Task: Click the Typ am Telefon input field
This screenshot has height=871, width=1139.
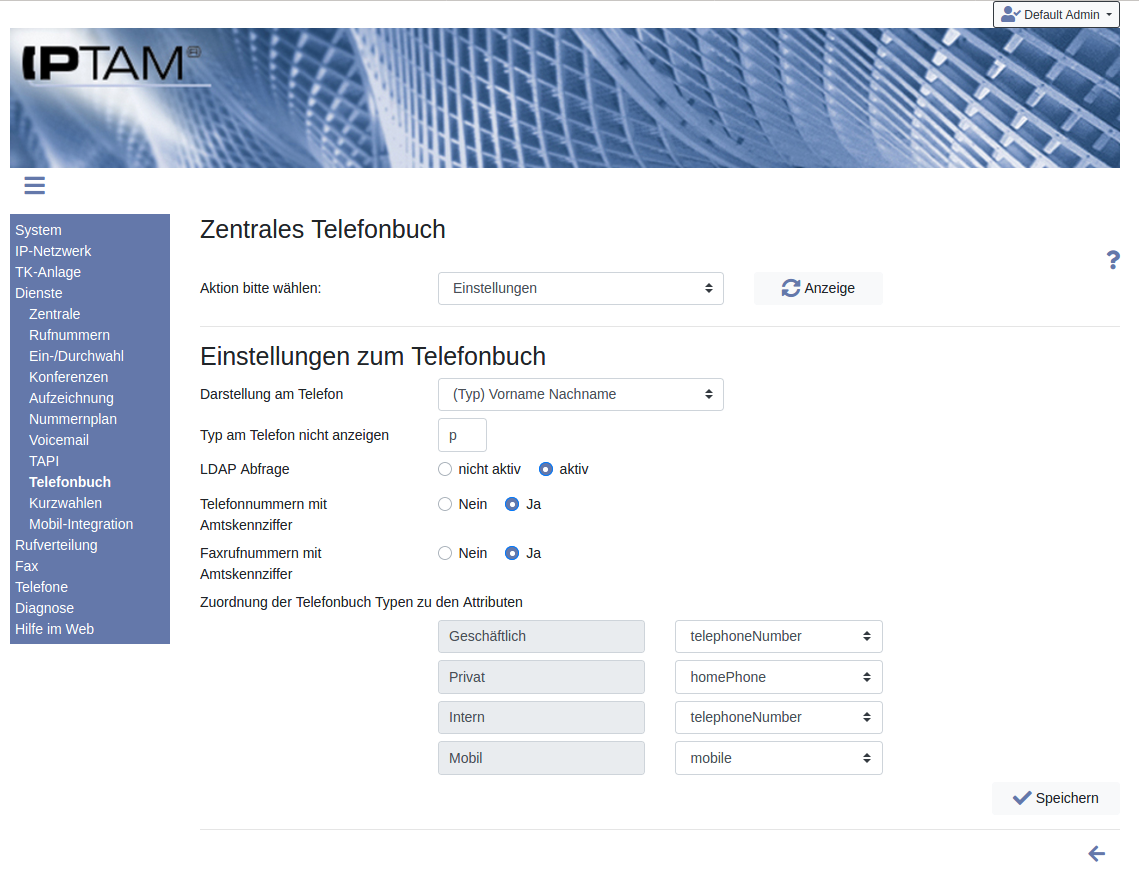Action: pos(462,435)
